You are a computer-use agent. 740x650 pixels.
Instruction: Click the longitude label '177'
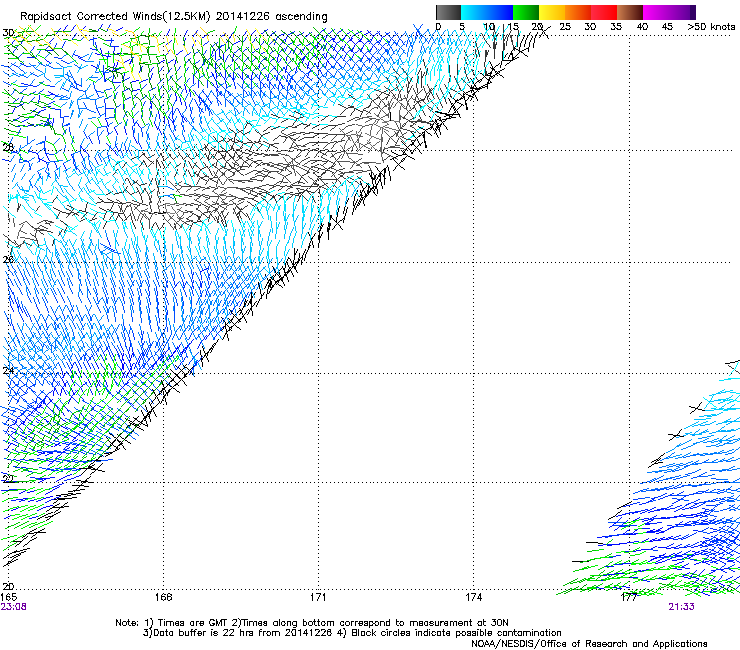click(629, 597)
